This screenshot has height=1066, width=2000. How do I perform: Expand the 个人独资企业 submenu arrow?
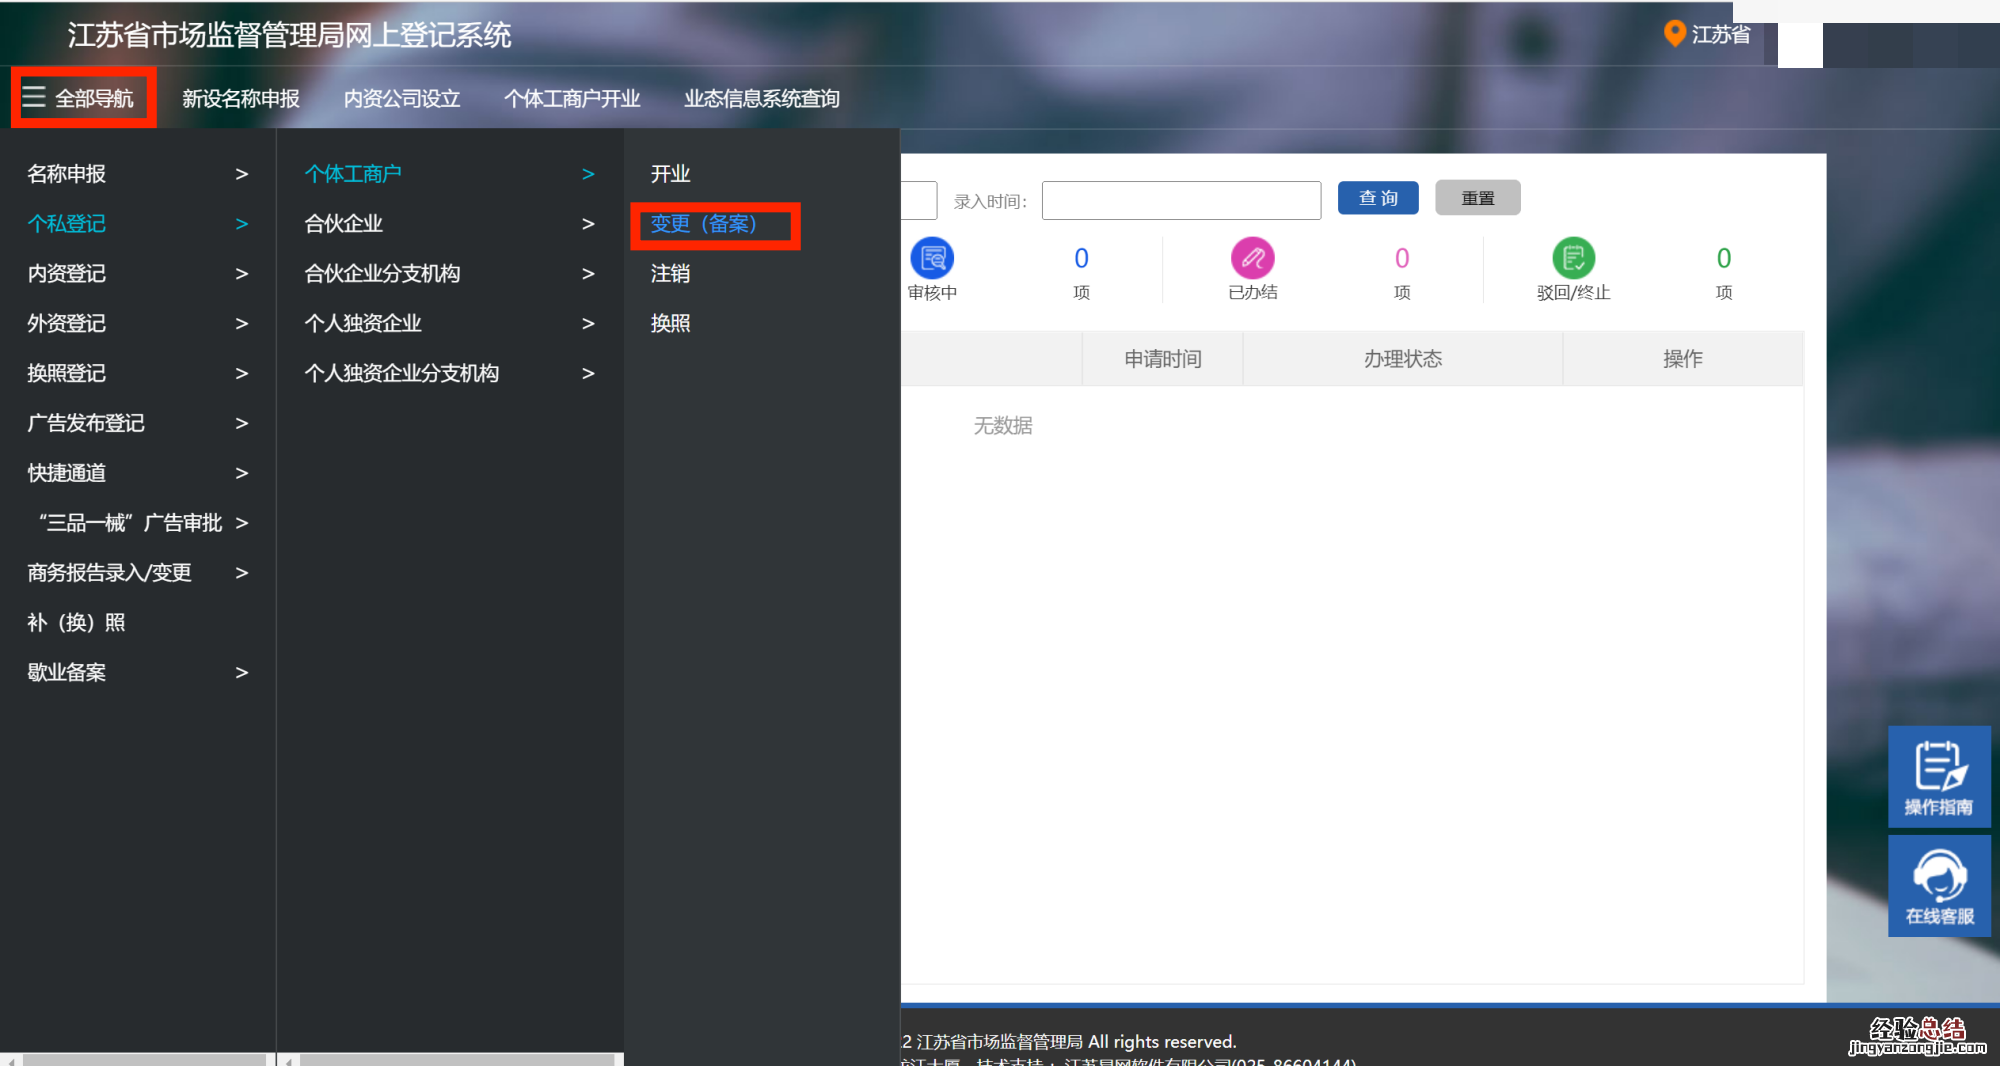click(588, 324)
